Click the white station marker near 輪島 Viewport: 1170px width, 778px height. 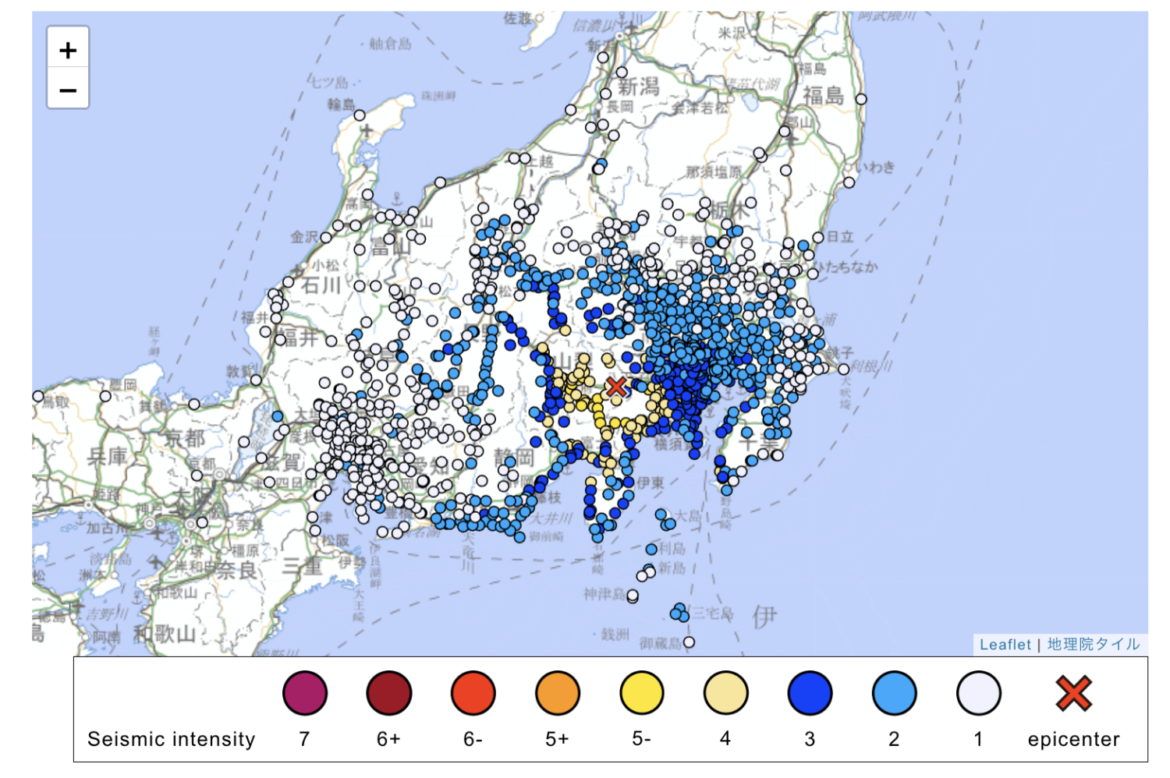359,116
